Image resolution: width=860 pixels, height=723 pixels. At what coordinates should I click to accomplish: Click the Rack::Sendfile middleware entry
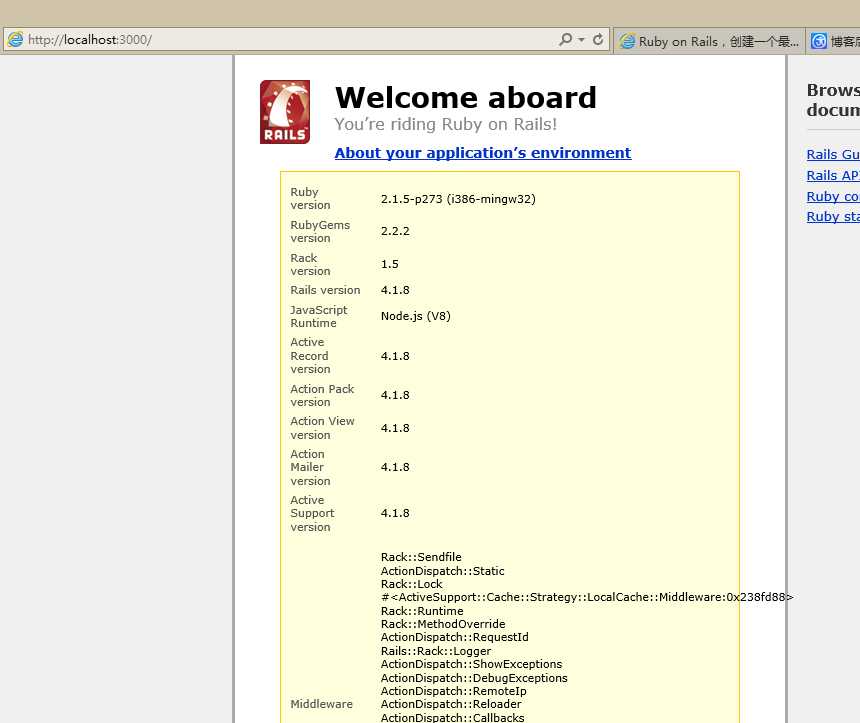[x=421, y=557]
